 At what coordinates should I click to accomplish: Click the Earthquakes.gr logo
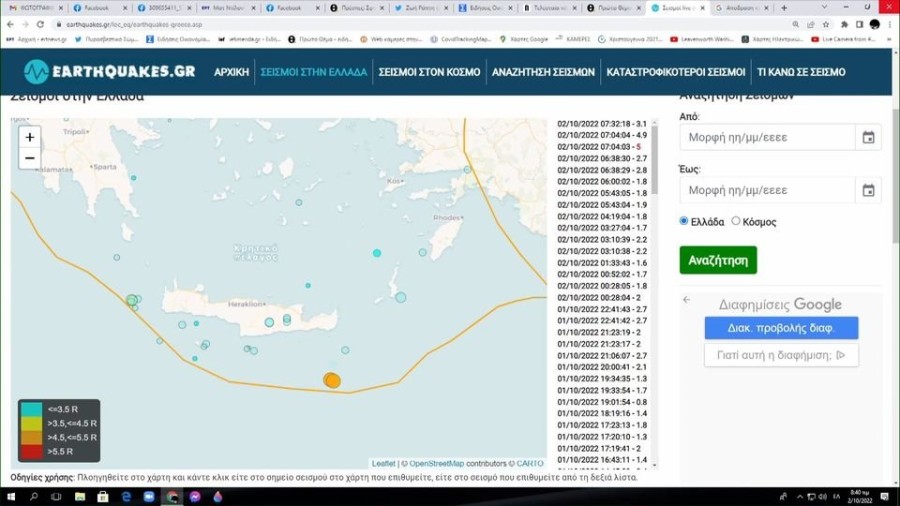click(110, 72)
